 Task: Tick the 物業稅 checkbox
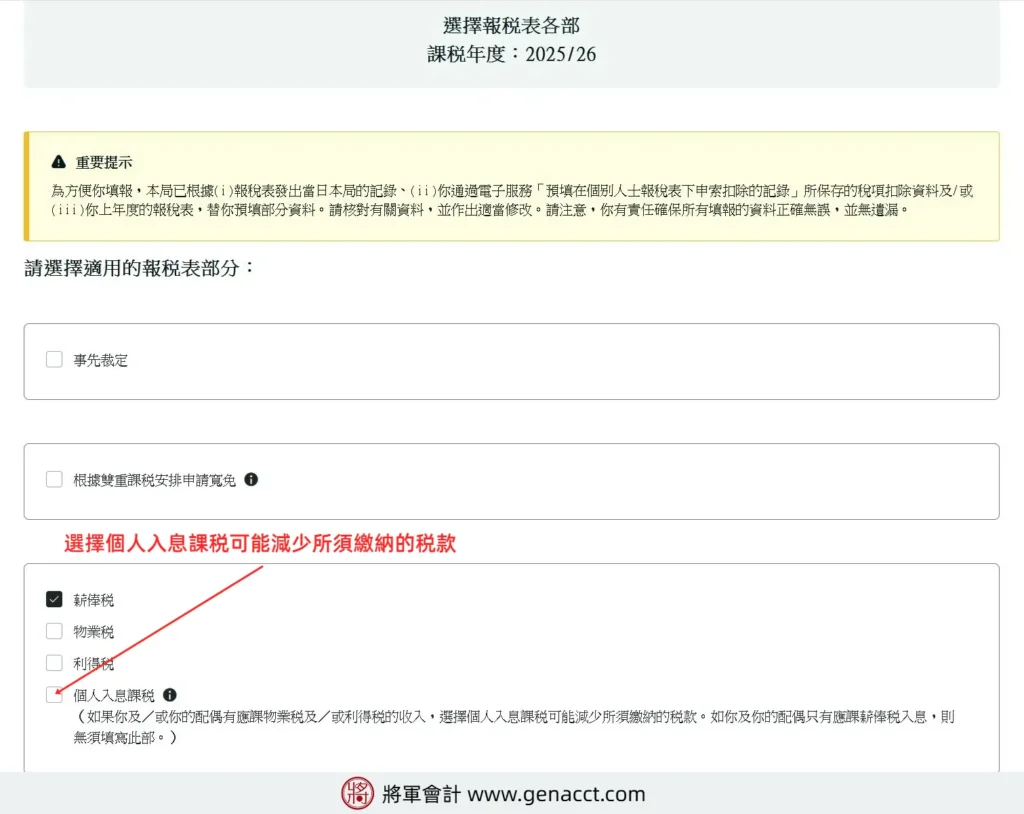click(54, 631)
